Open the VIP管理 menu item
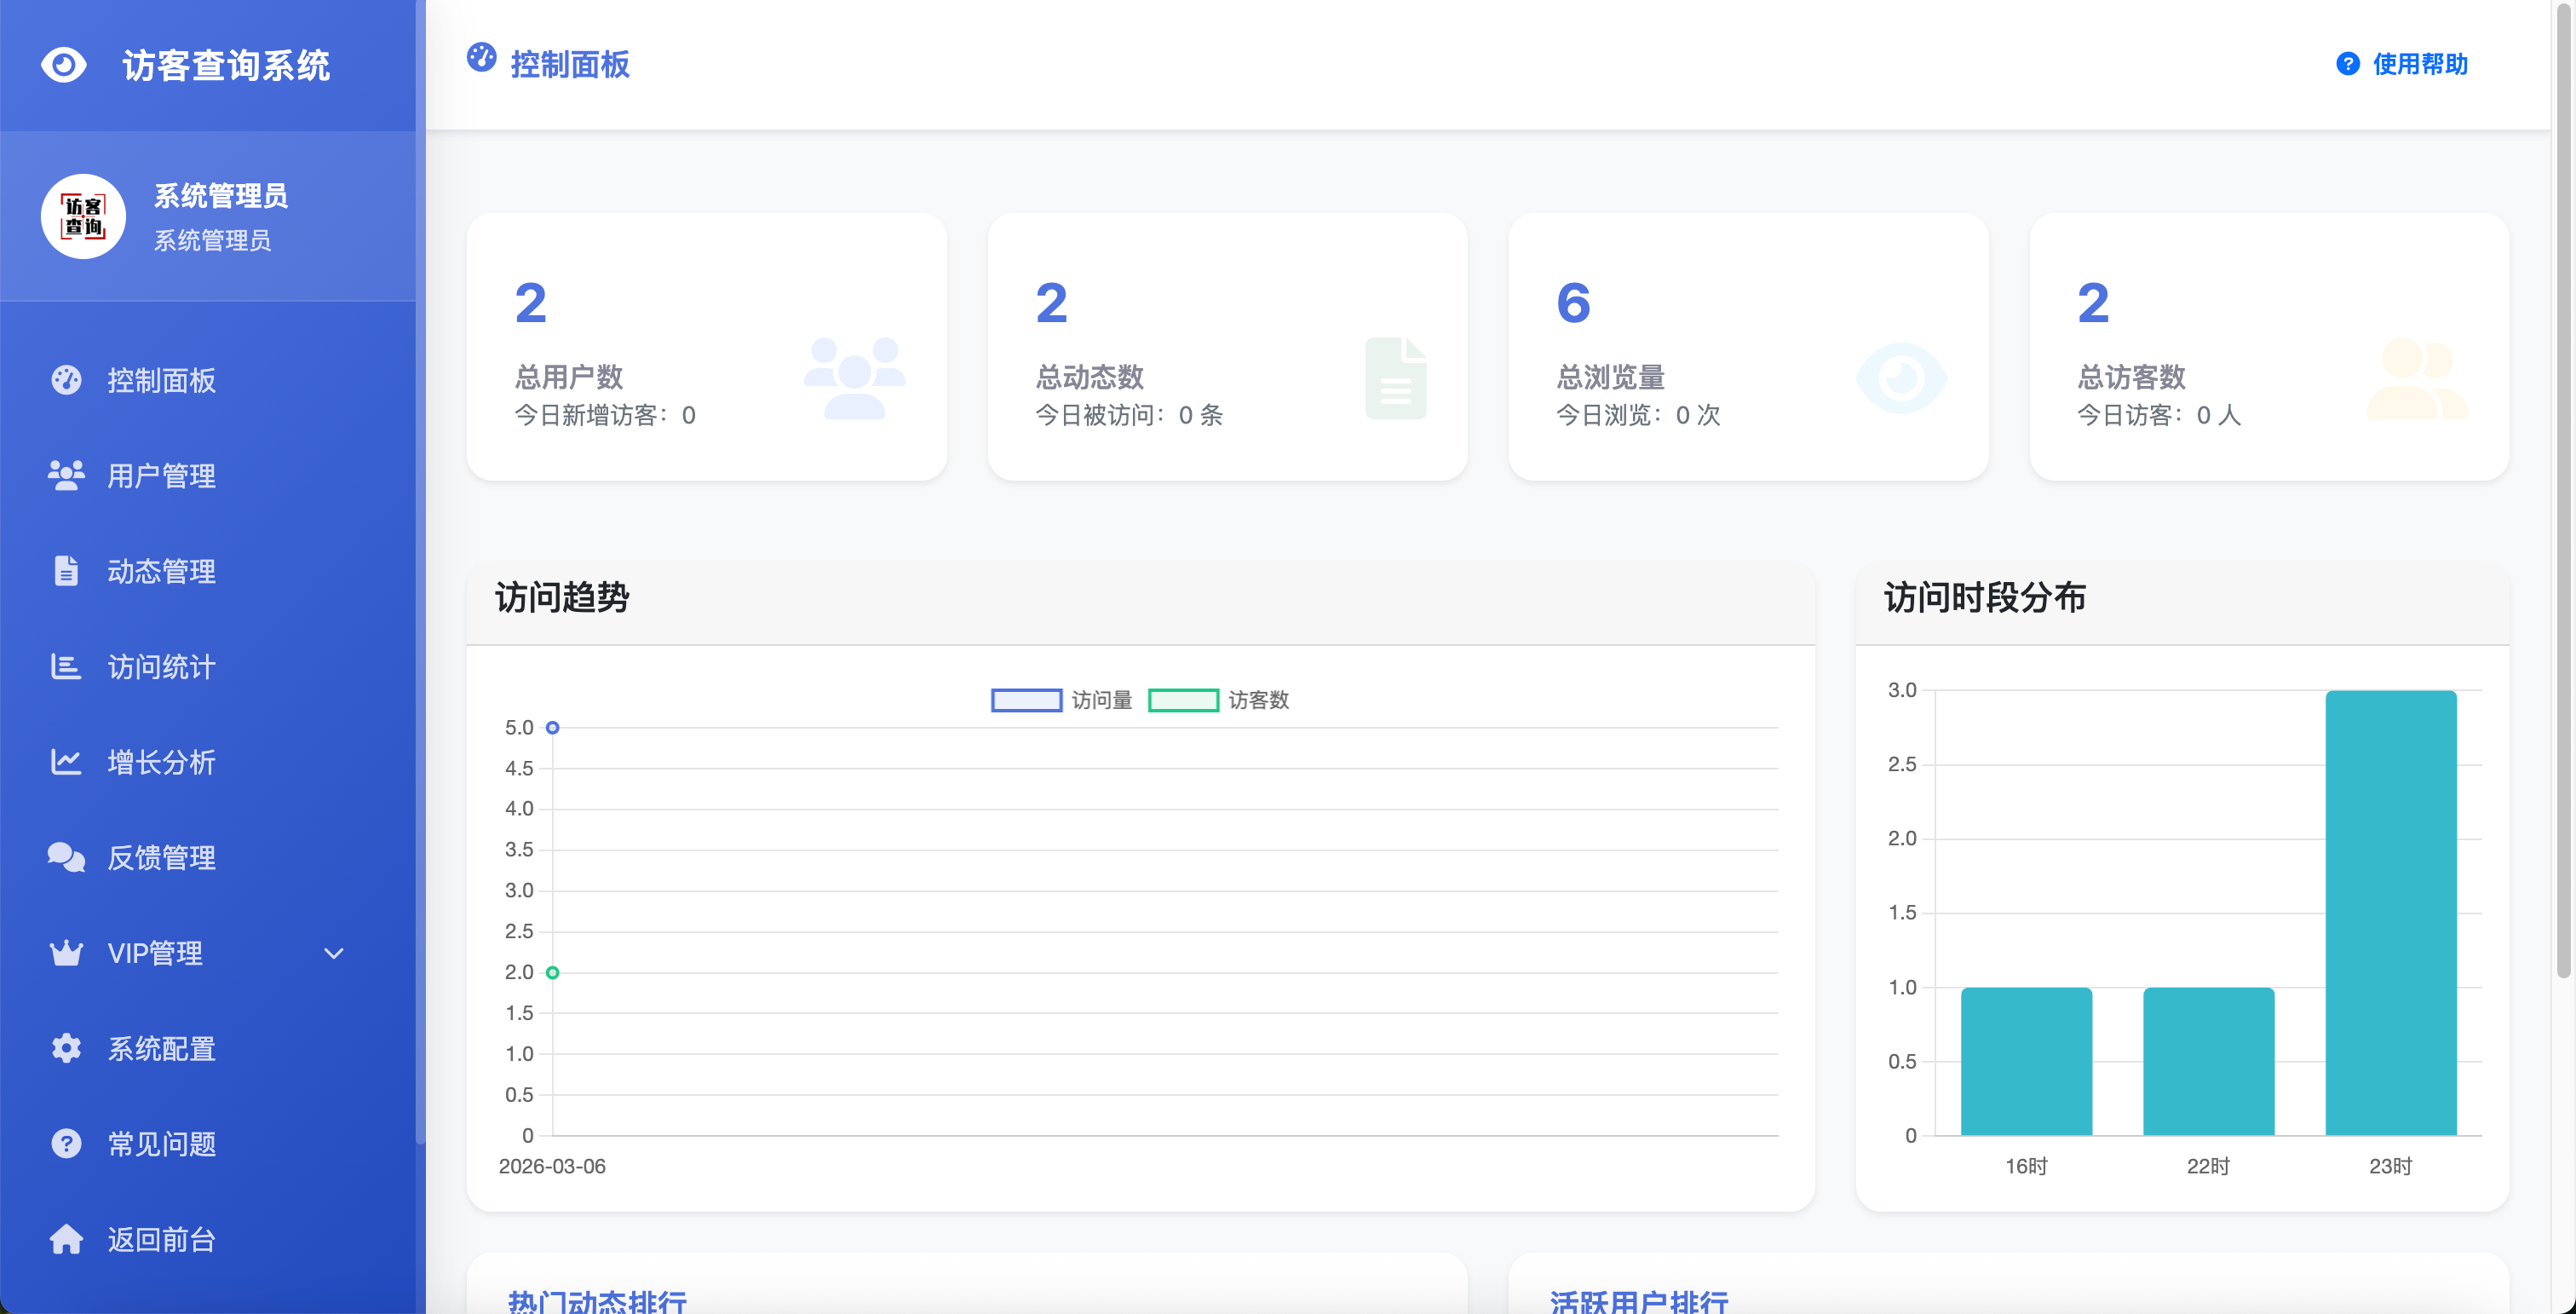This screenshot has width=2576, height=1314. (155, 953)
